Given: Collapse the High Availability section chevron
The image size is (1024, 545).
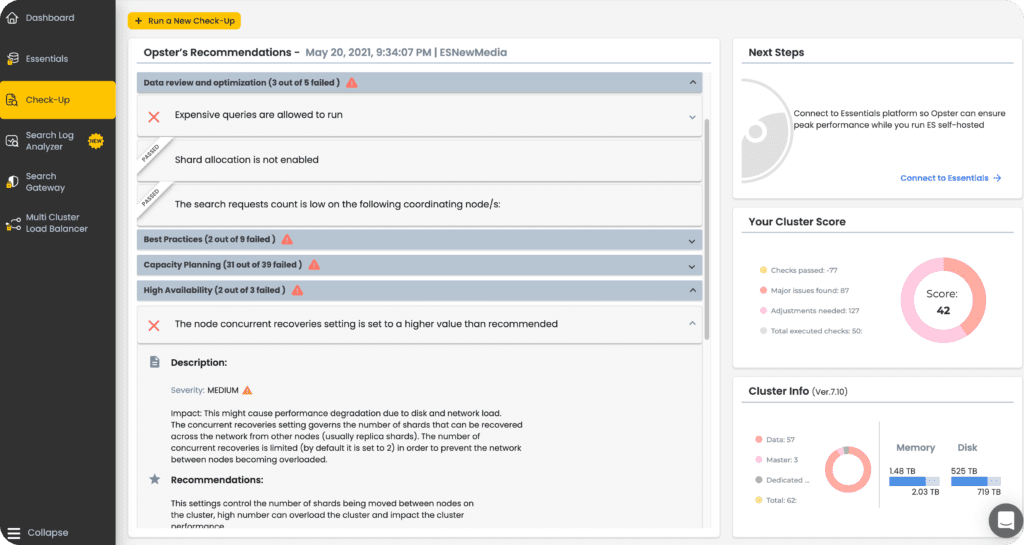Looking at the screenshot, I should 692,290.
